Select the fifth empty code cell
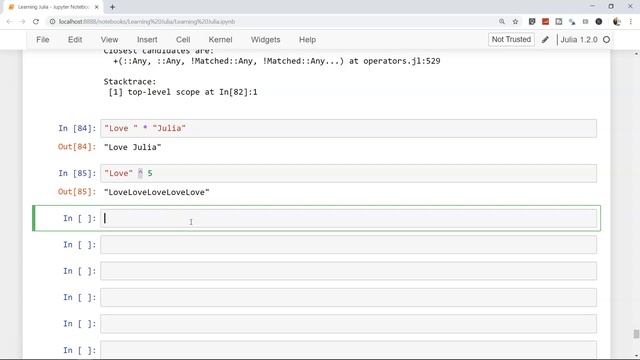Viewport: 640px width, 360px height. (348, 324)
